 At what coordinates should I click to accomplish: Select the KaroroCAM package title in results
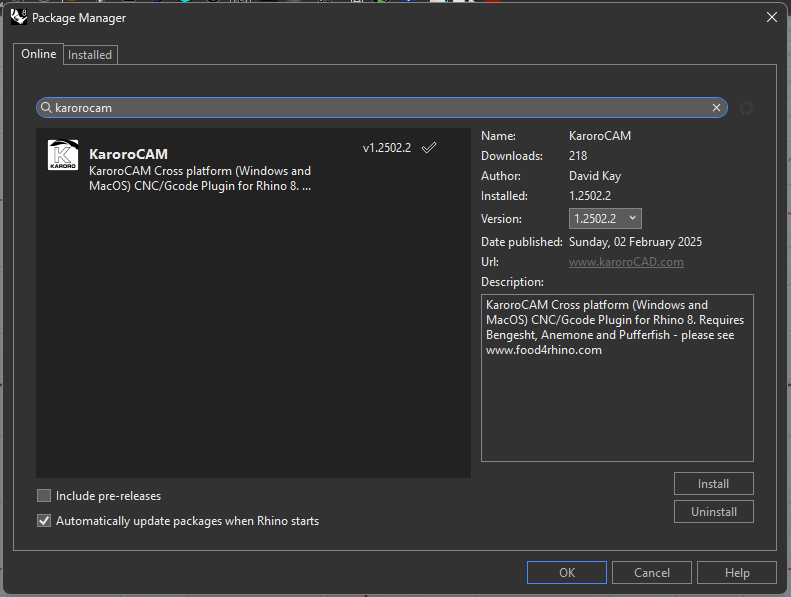[x=128, y=154]
